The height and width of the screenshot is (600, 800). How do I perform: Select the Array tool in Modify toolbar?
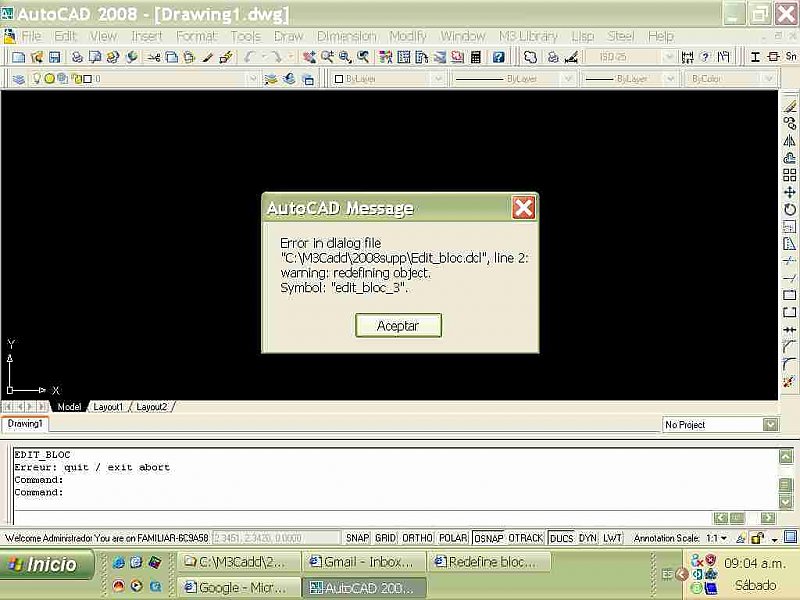click(x=789, y=175)
